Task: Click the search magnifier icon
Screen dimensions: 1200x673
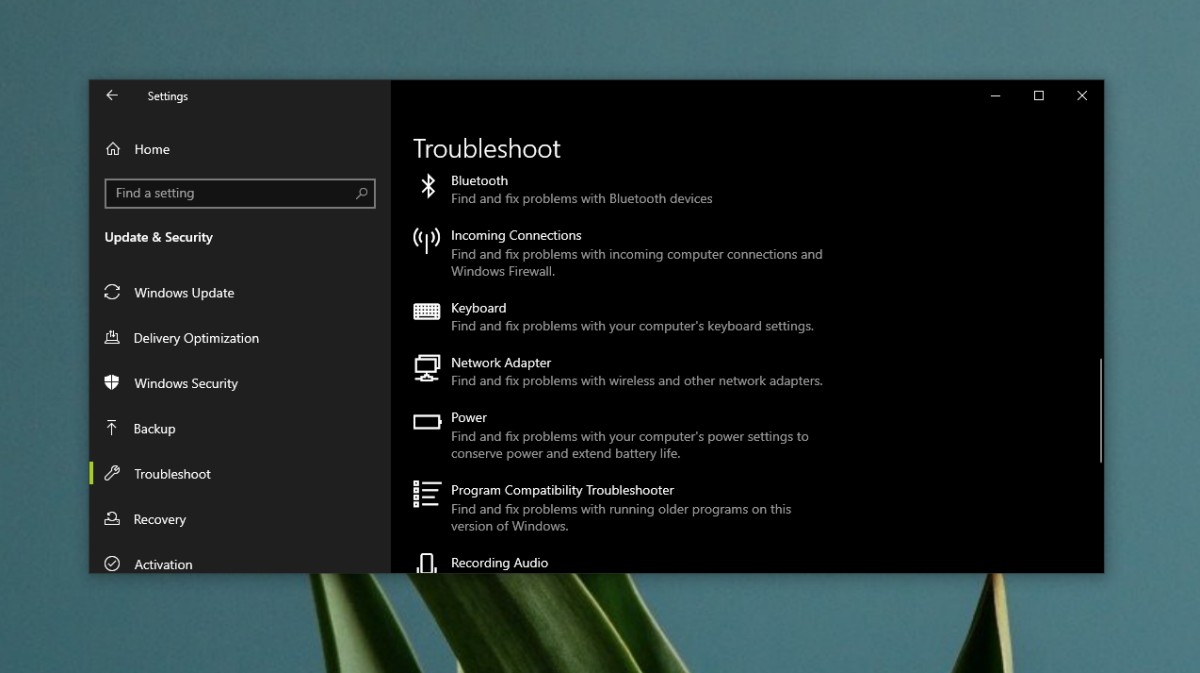Action: 361,193
